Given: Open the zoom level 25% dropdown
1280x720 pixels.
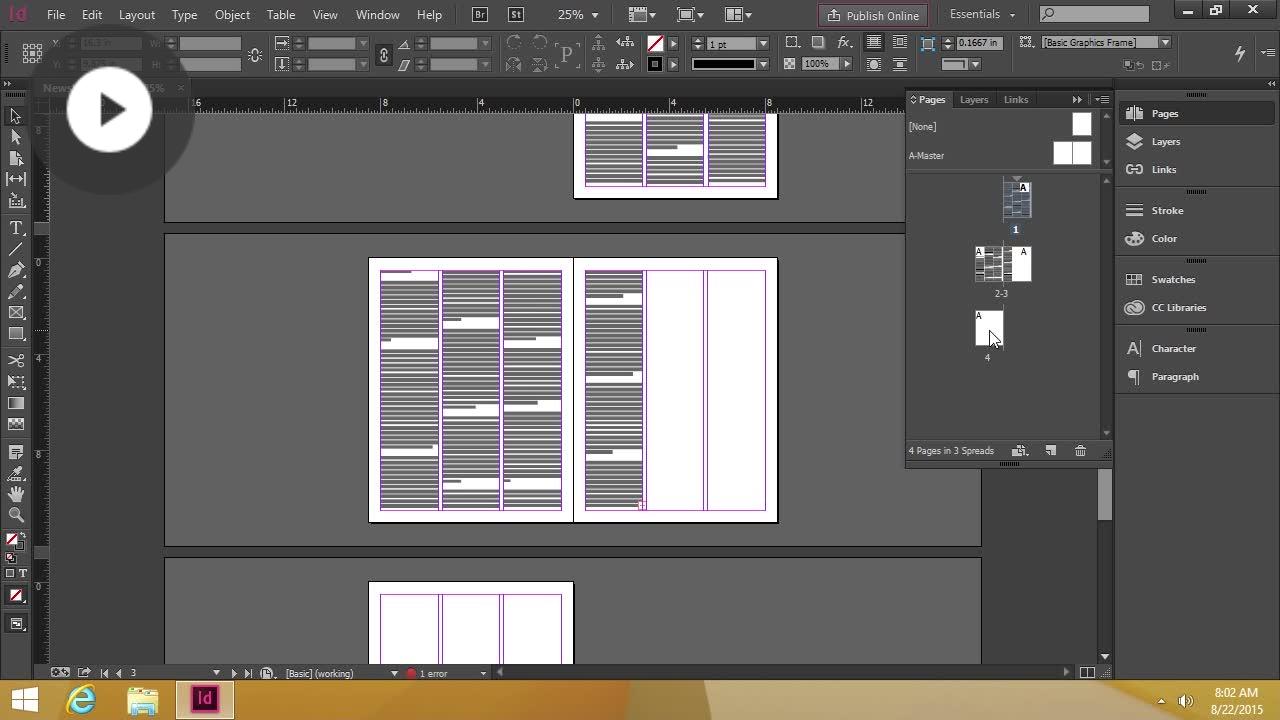Looking at the screenshot, I should (x=594, y=15).
